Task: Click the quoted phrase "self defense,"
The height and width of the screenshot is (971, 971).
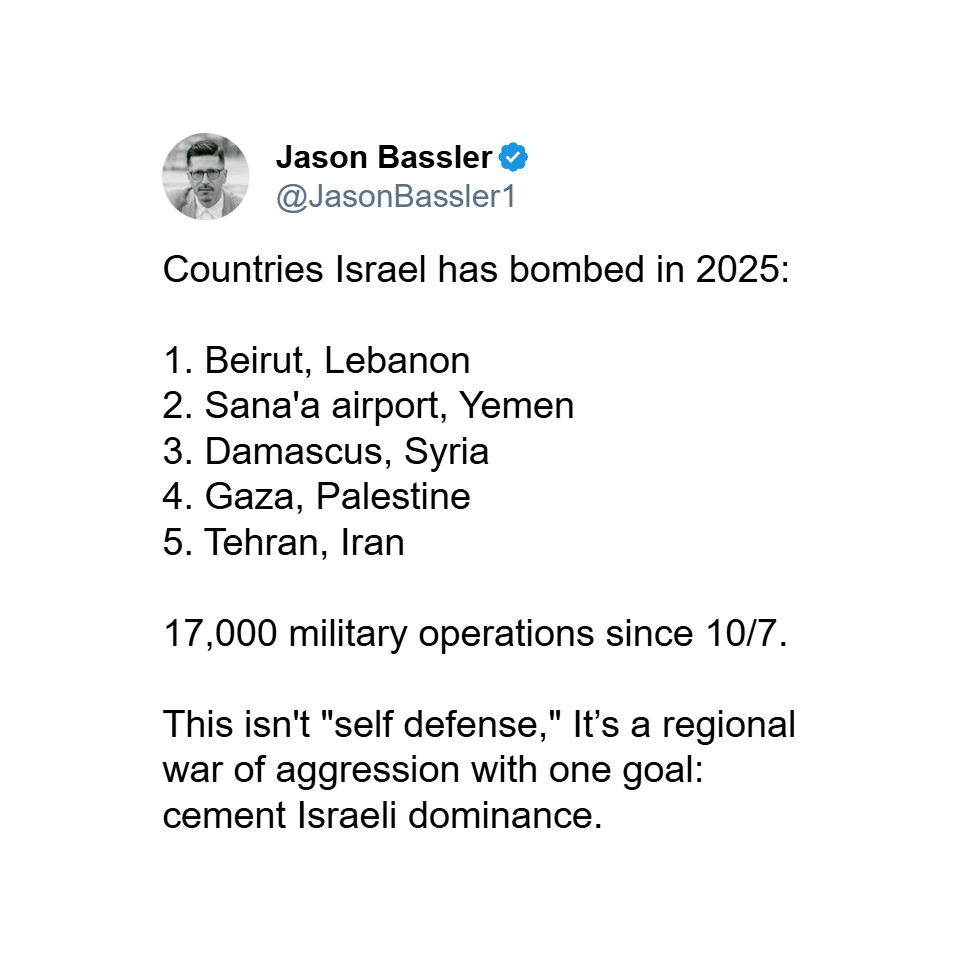Action: pyautogui.click(x=441, y=724)
